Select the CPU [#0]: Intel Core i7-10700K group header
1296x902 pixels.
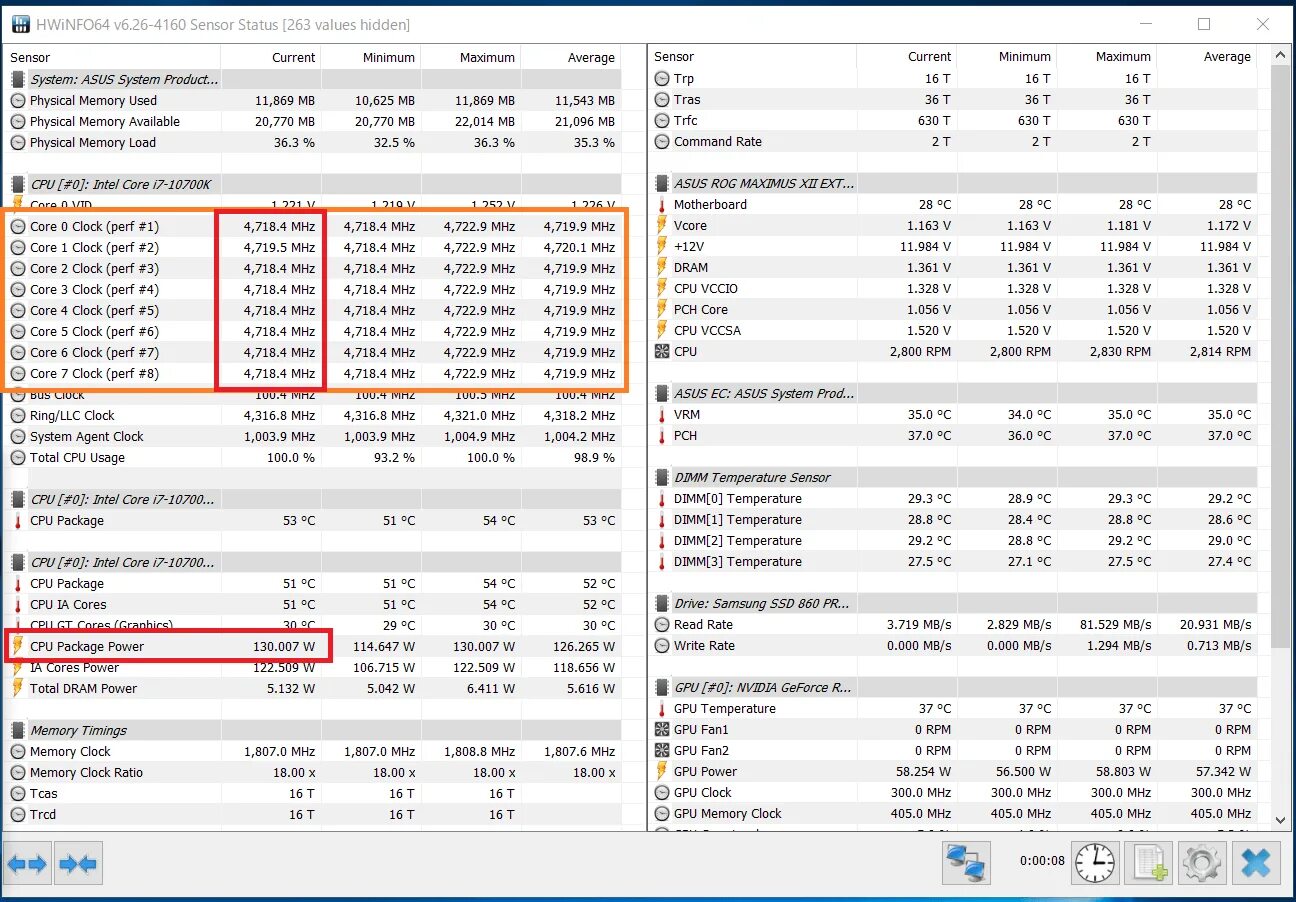point(313,184)
